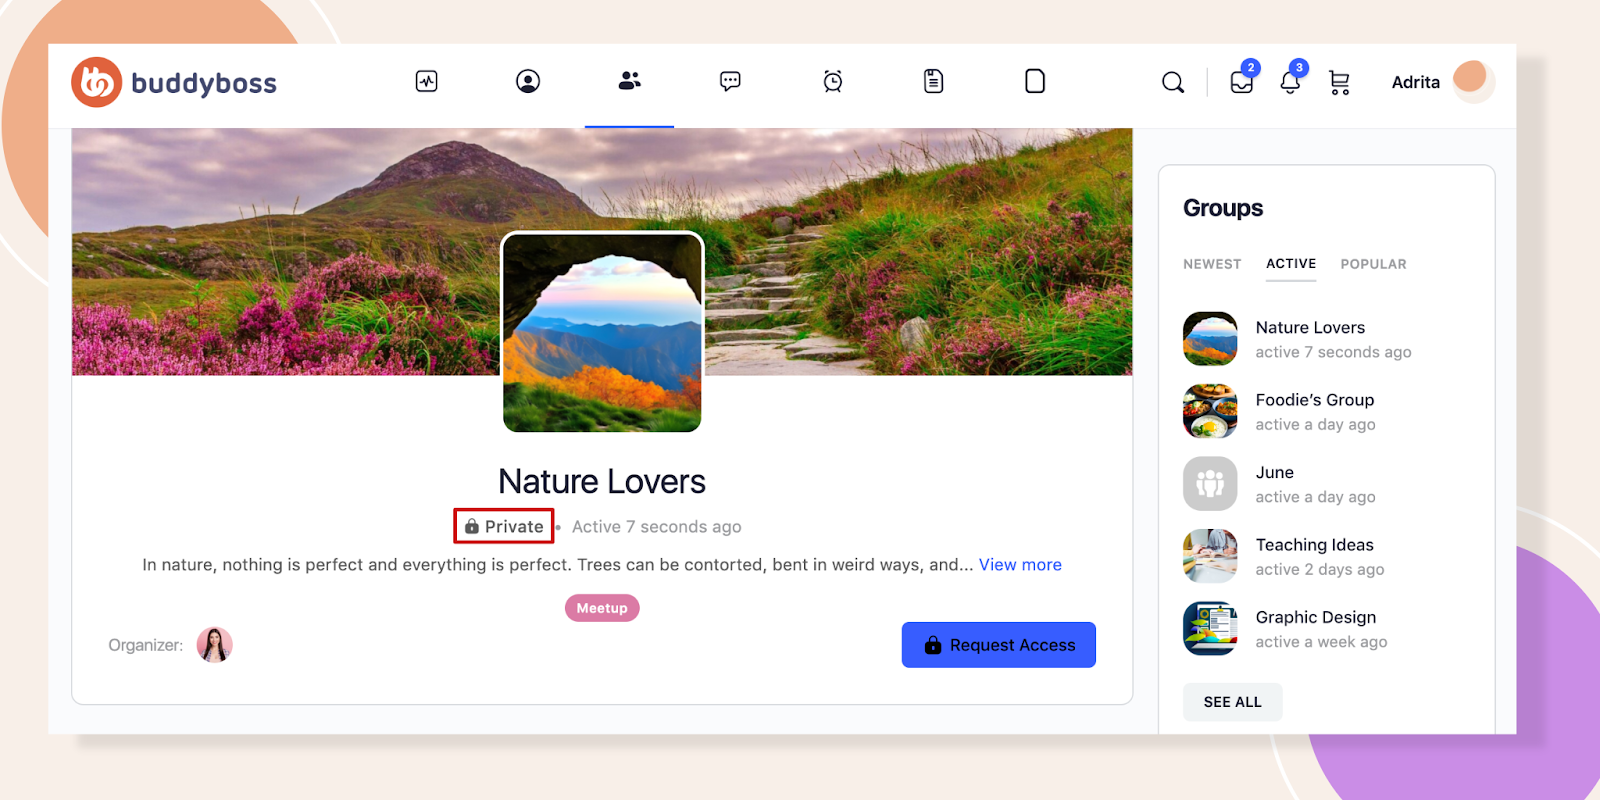Image resolution: width=1600 pixels, height=800 pixels.
Task: Open the activity feed icon
Action: [x=427, y=81]
